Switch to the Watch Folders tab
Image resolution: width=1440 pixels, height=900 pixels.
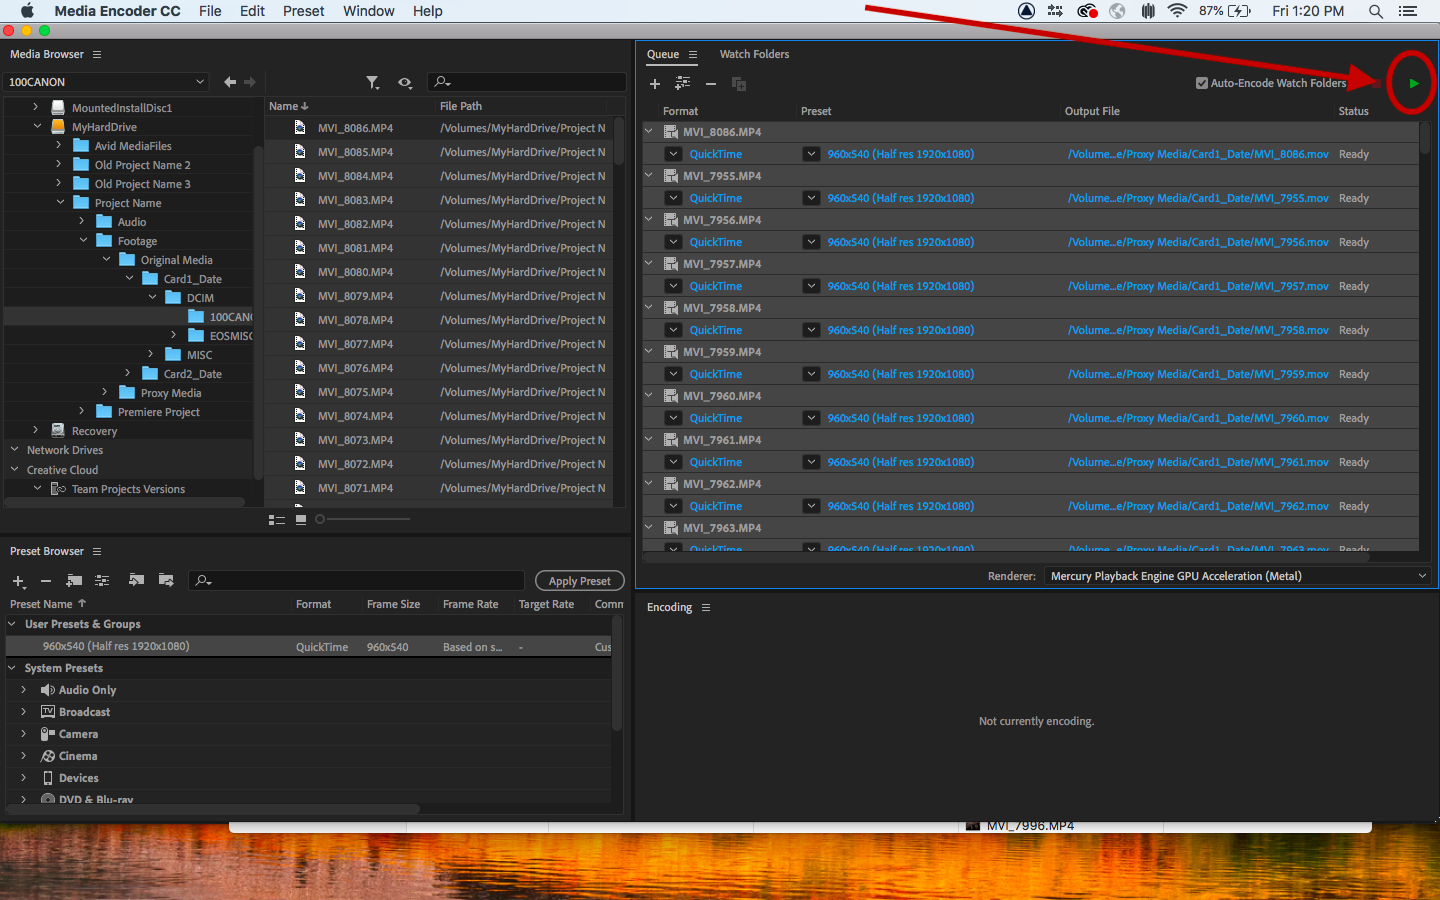[x=754, y=54]
